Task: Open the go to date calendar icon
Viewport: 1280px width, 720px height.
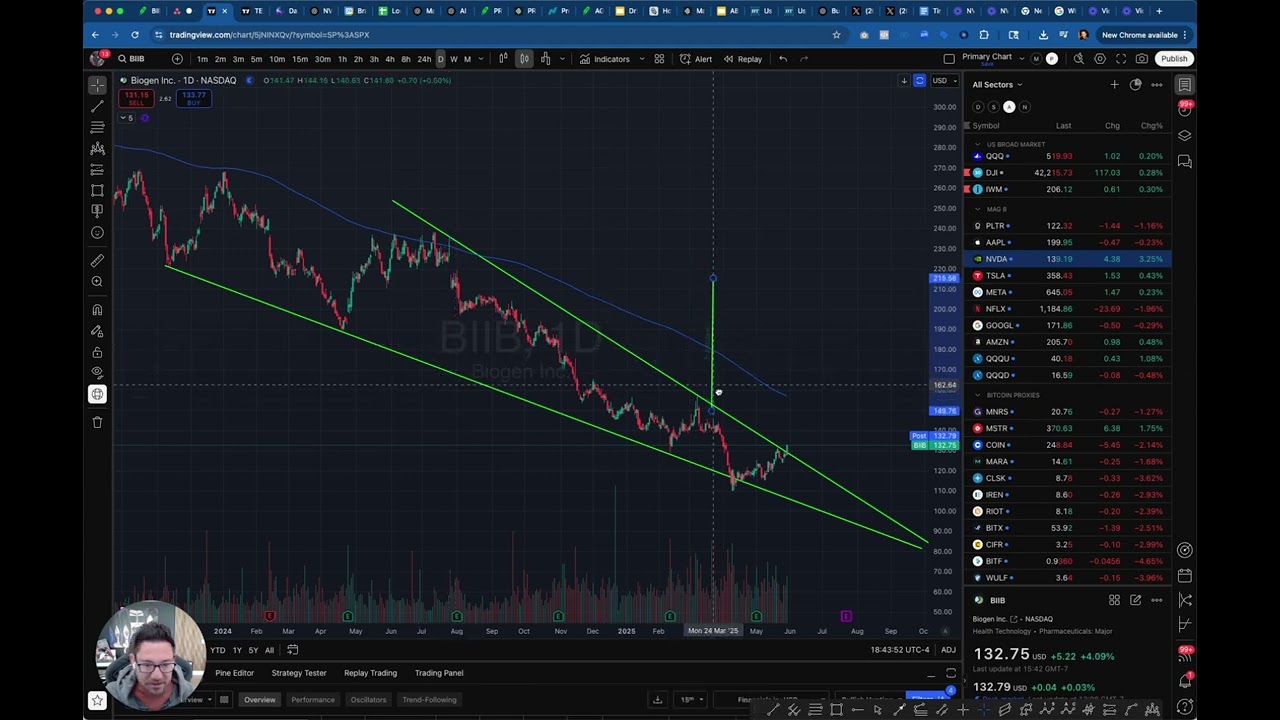Action: coord(292,650)
